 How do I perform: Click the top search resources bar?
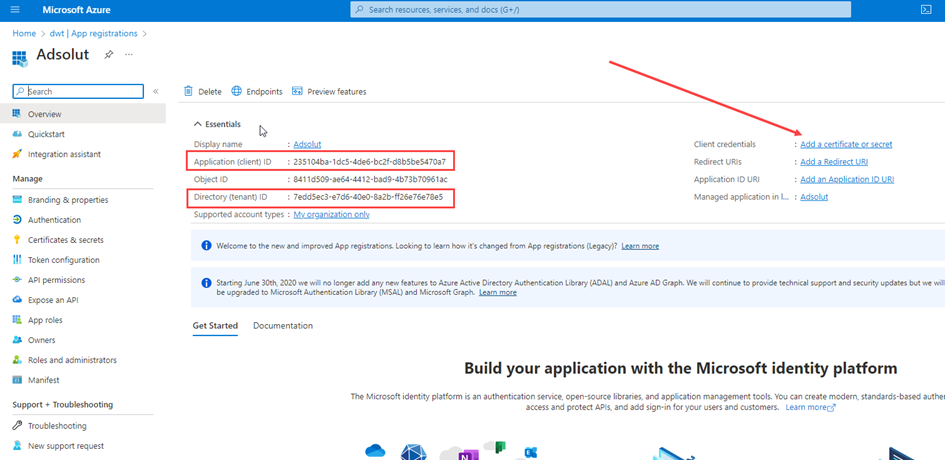coord(600,9)
